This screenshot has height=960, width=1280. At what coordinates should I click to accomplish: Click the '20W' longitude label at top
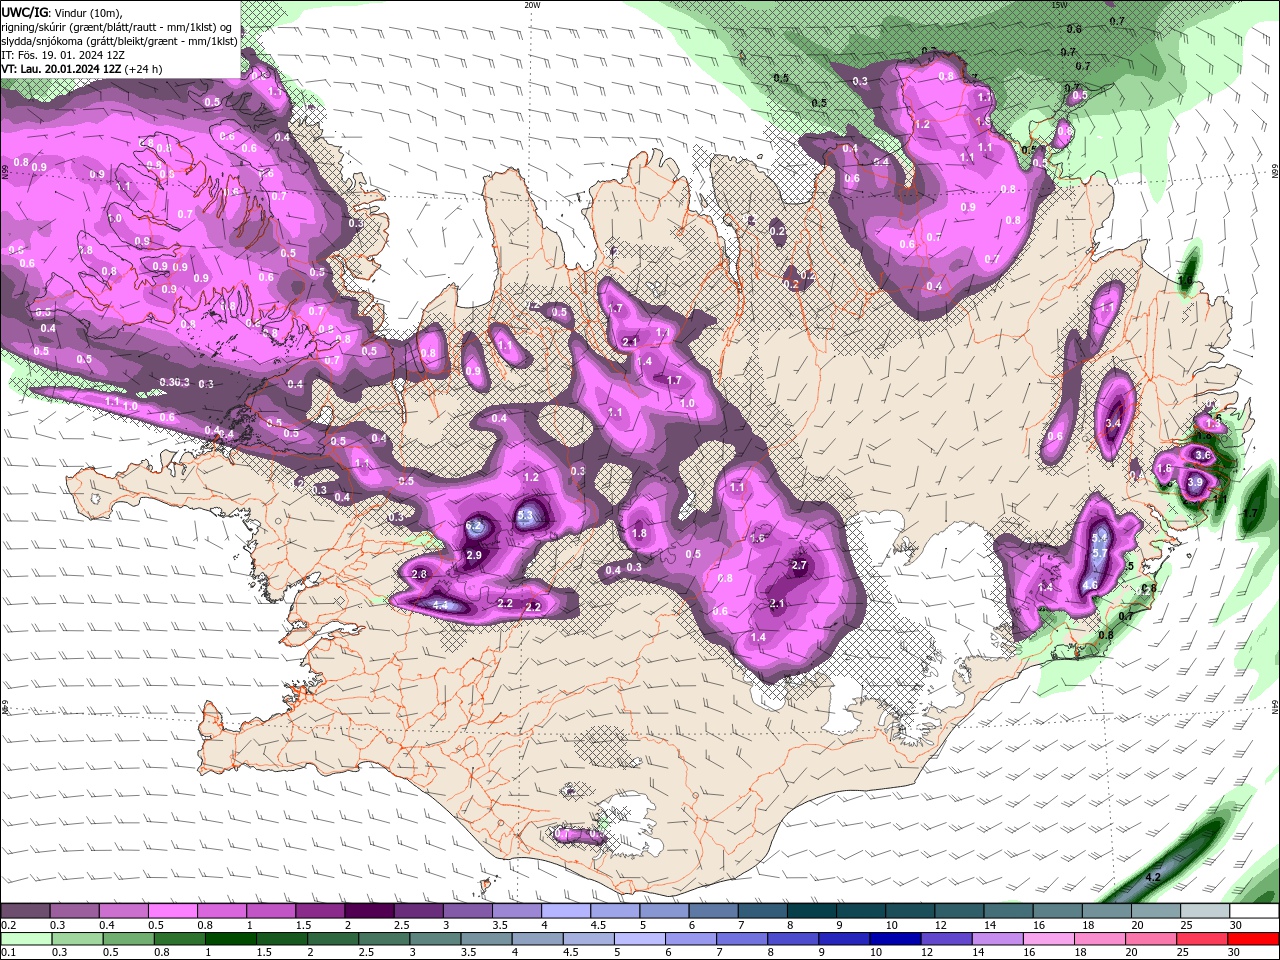[532, 5]
